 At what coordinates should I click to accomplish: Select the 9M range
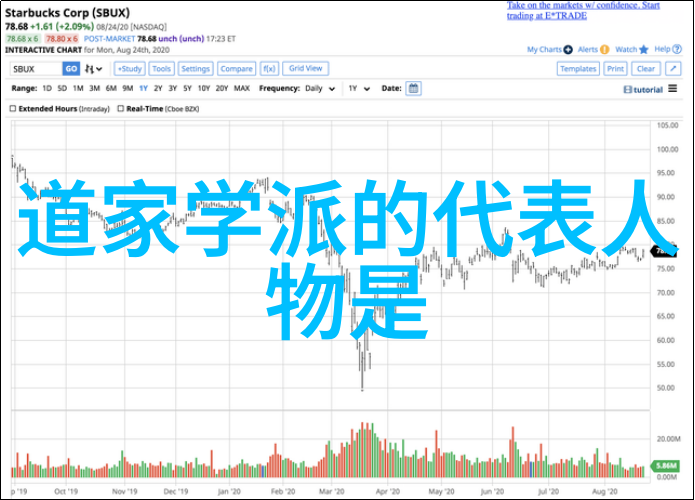point(128,88)
